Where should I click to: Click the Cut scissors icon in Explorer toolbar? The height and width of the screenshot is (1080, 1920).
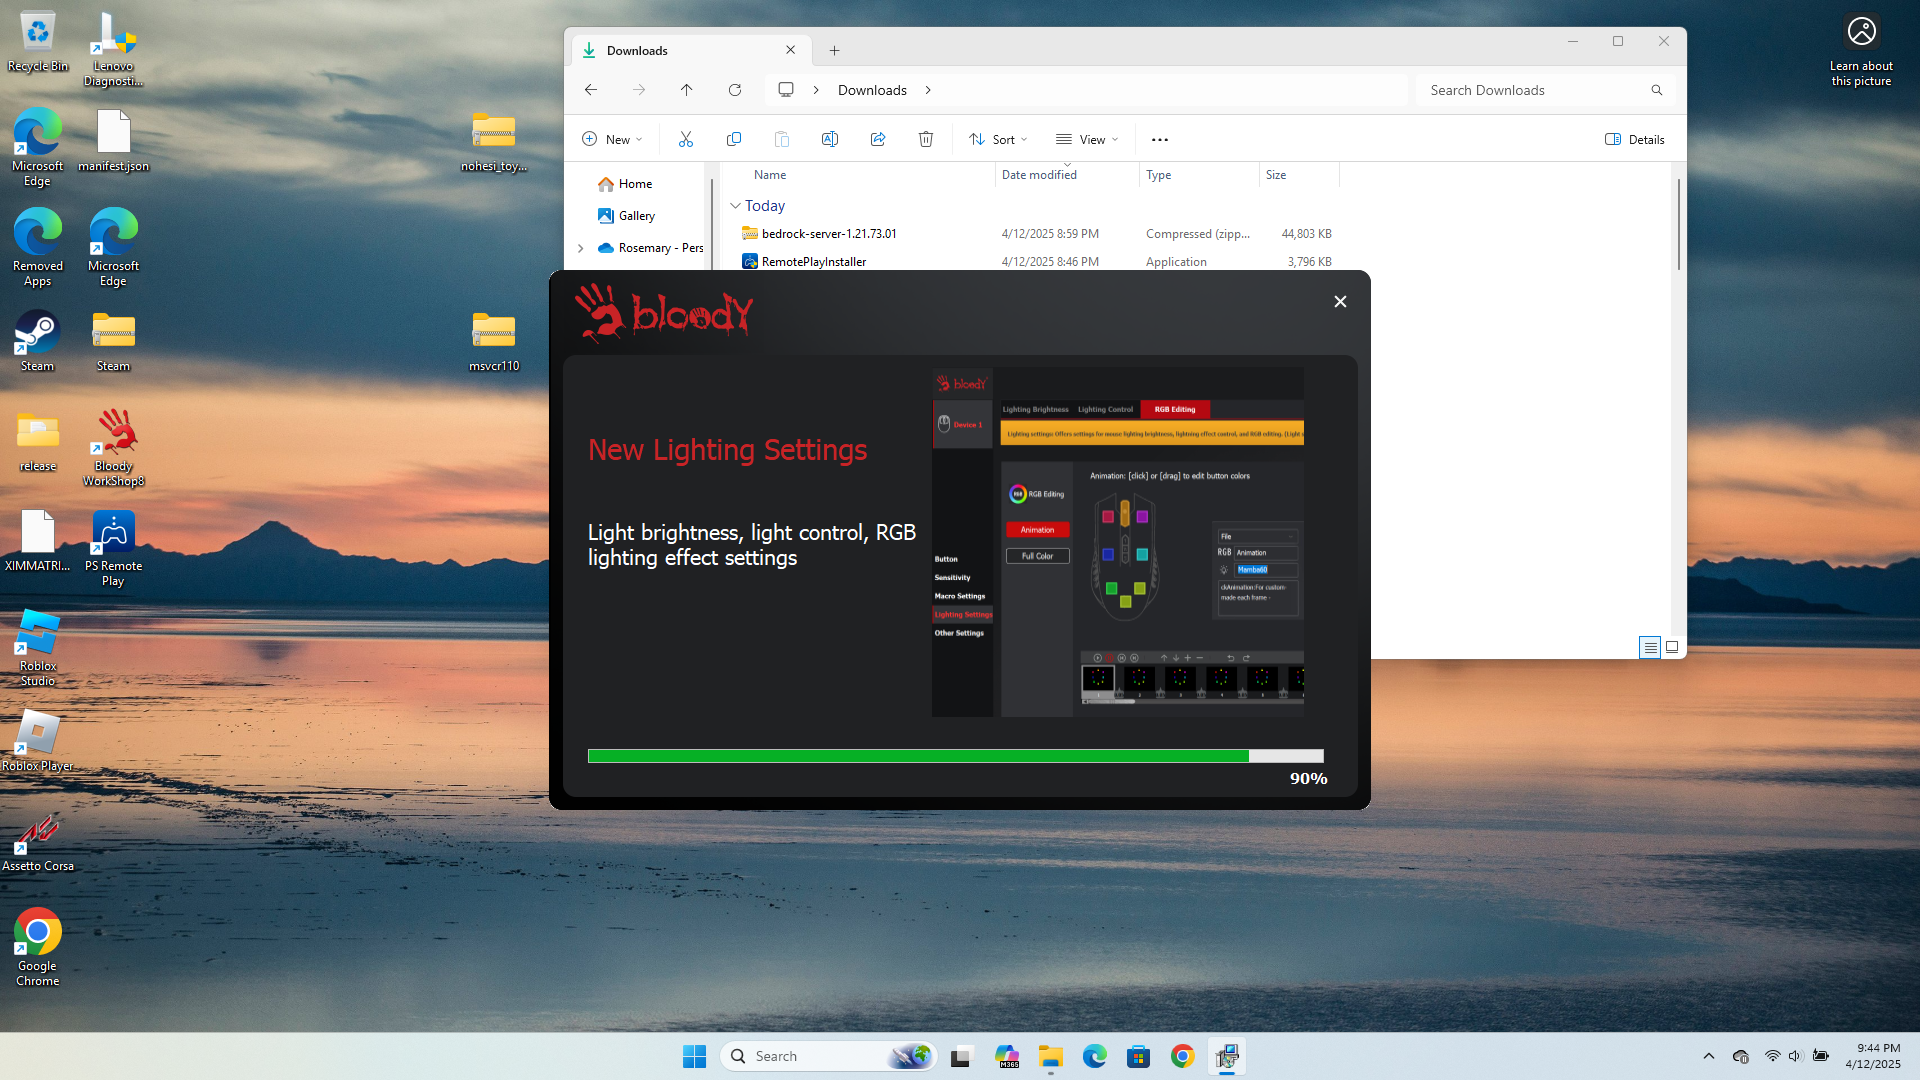[x=686, y=139]
